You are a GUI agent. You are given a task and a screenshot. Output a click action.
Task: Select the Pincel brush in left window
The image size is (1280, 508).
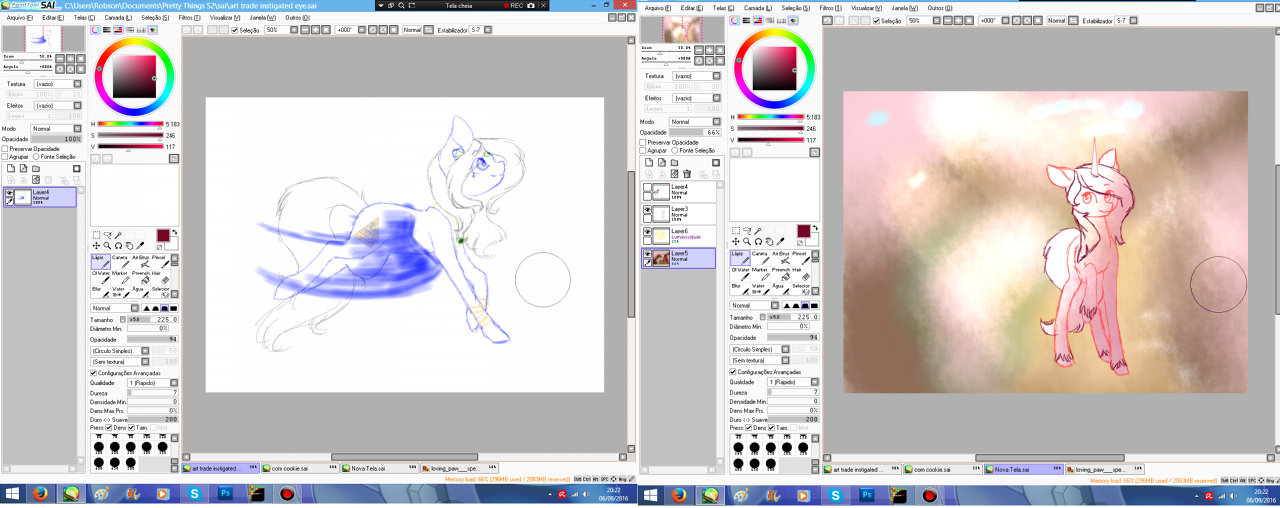160,260
